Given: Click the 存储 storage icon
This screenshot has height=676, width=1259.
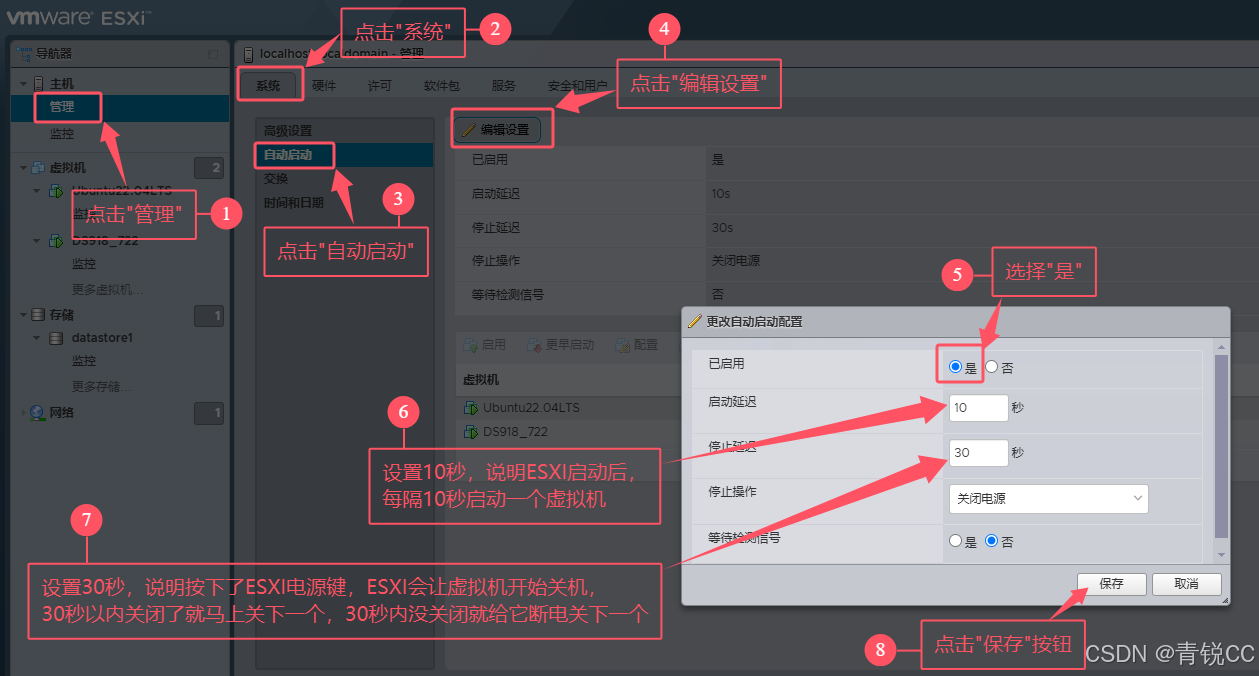Looking at the screenshot, I should click(x=39, y=314).
